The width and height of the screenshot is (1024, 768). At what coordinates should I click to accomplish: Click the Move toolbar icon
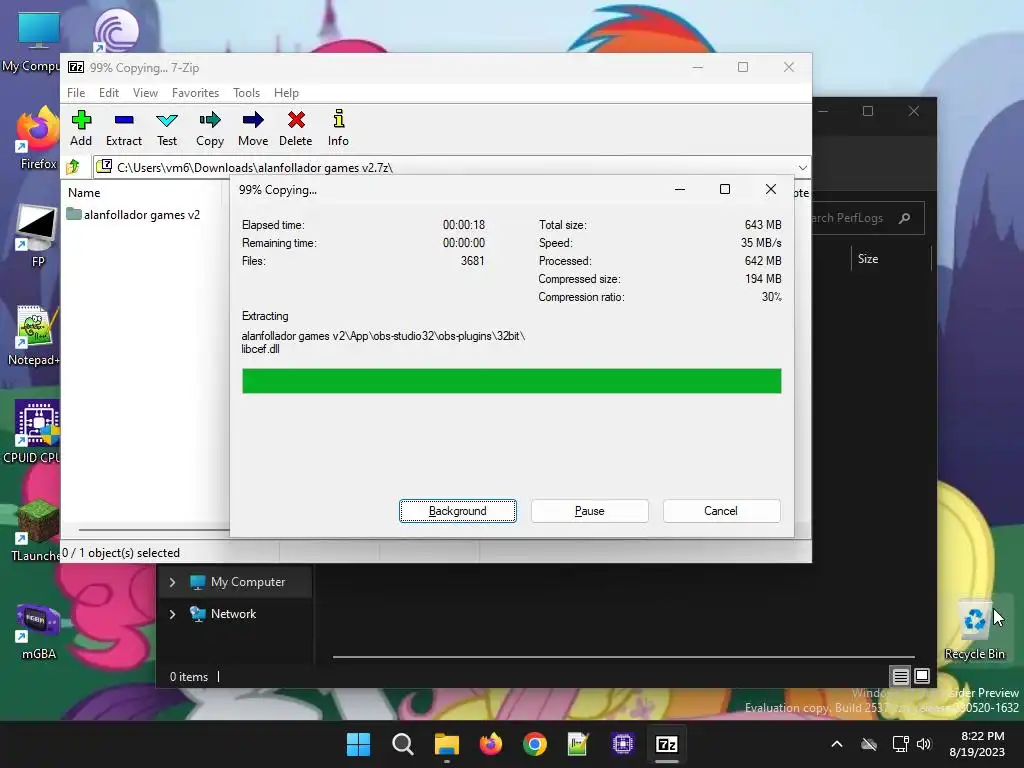pyautogui.click(x=253, y=128)
